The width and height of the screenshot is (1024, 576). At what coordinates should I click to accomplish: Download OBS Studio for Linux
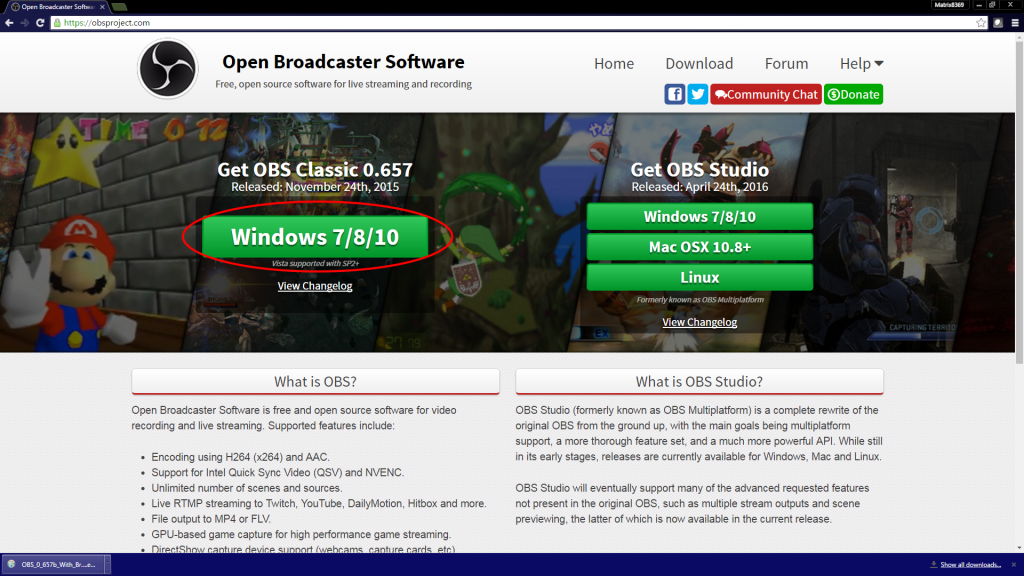pos(699,277)
